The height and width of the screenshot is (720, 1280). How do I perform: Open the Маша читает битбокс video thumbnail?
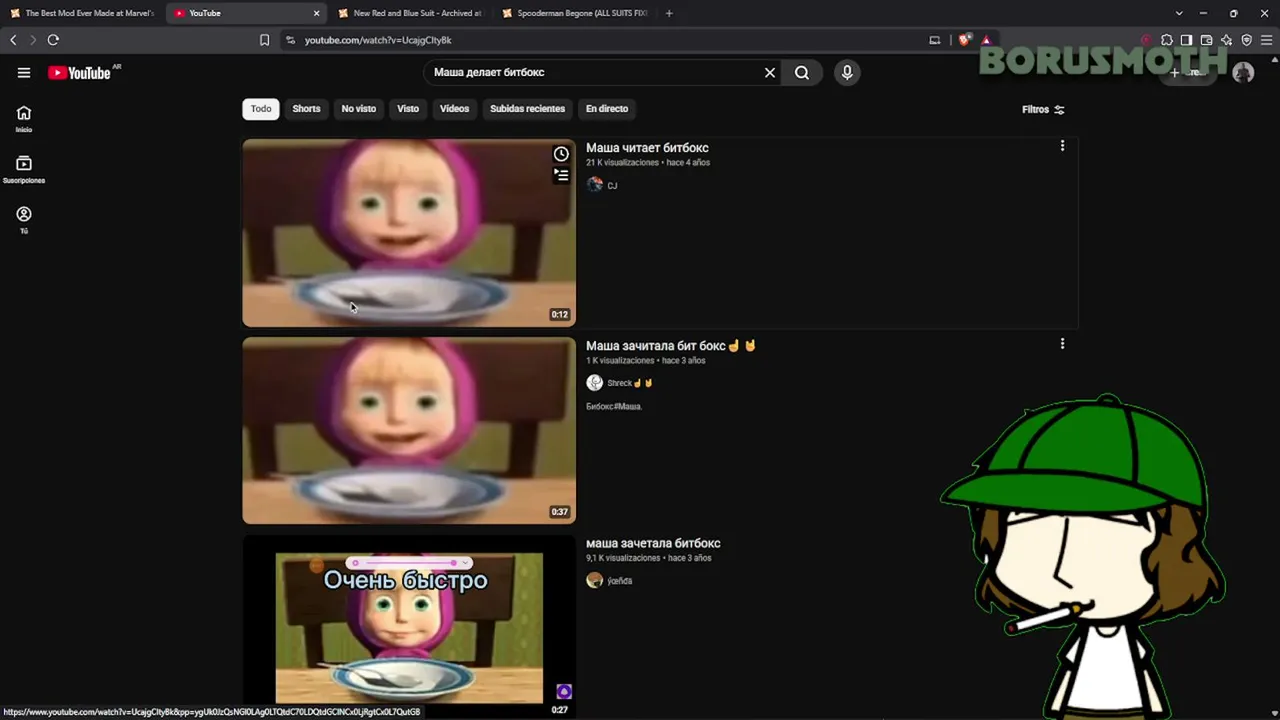[x=409, y=233]
